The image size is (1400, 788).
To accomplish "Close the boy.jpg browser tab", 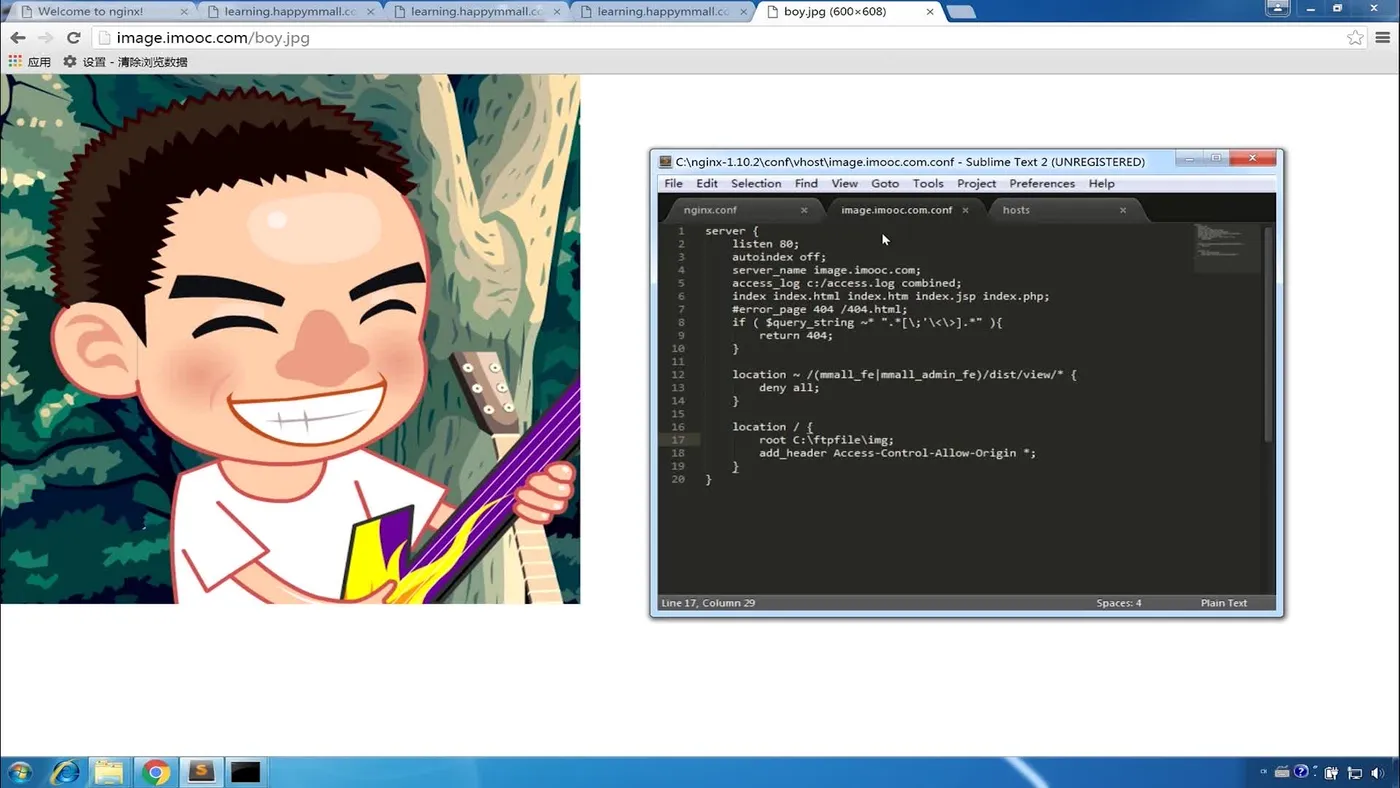I will pos(930,12).
